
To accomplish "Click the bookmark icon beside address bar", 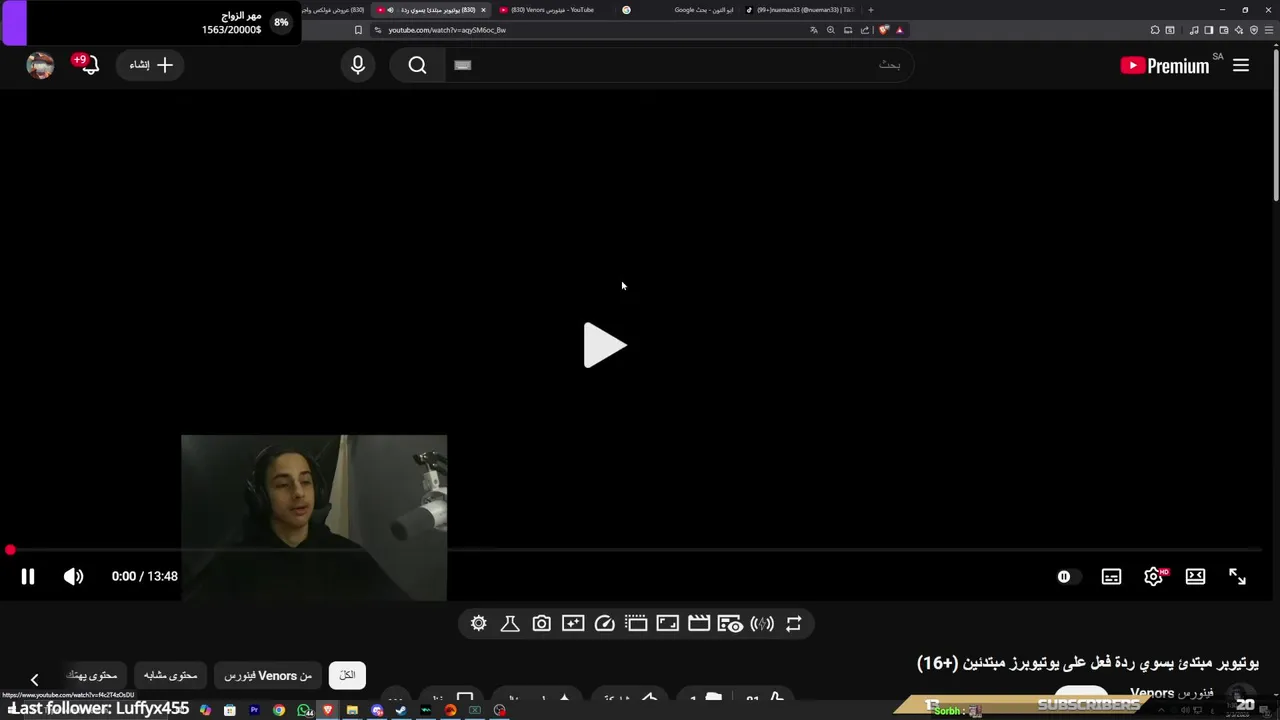I will [358, 30].
